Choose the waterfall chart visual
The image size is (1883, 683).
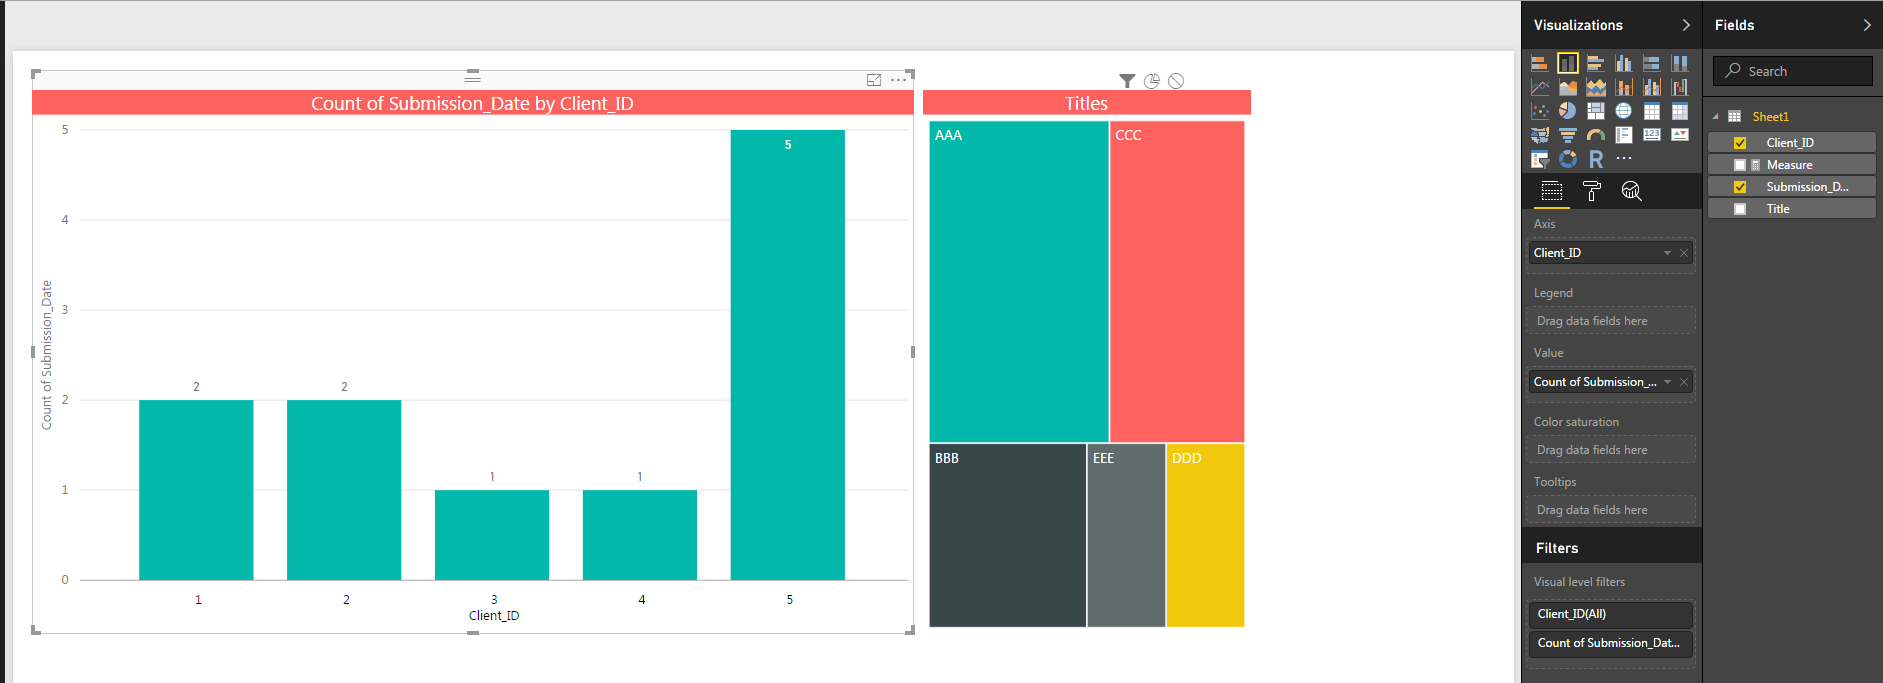point(1680,87)
